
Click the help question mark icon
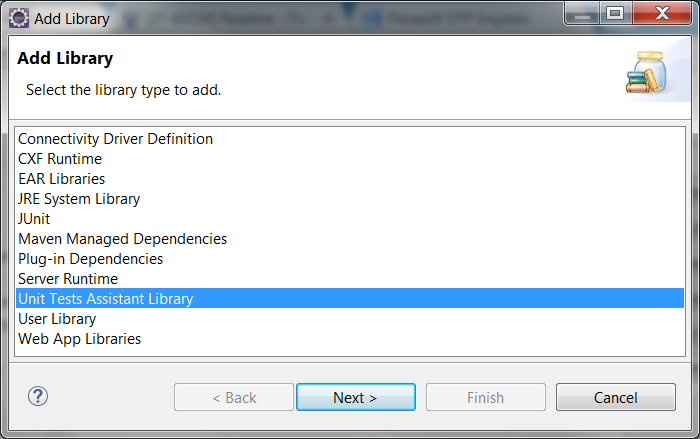(38, 396)
